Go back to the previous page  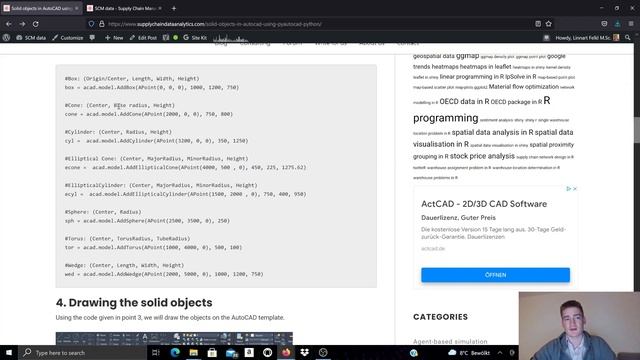coord(9,24)
